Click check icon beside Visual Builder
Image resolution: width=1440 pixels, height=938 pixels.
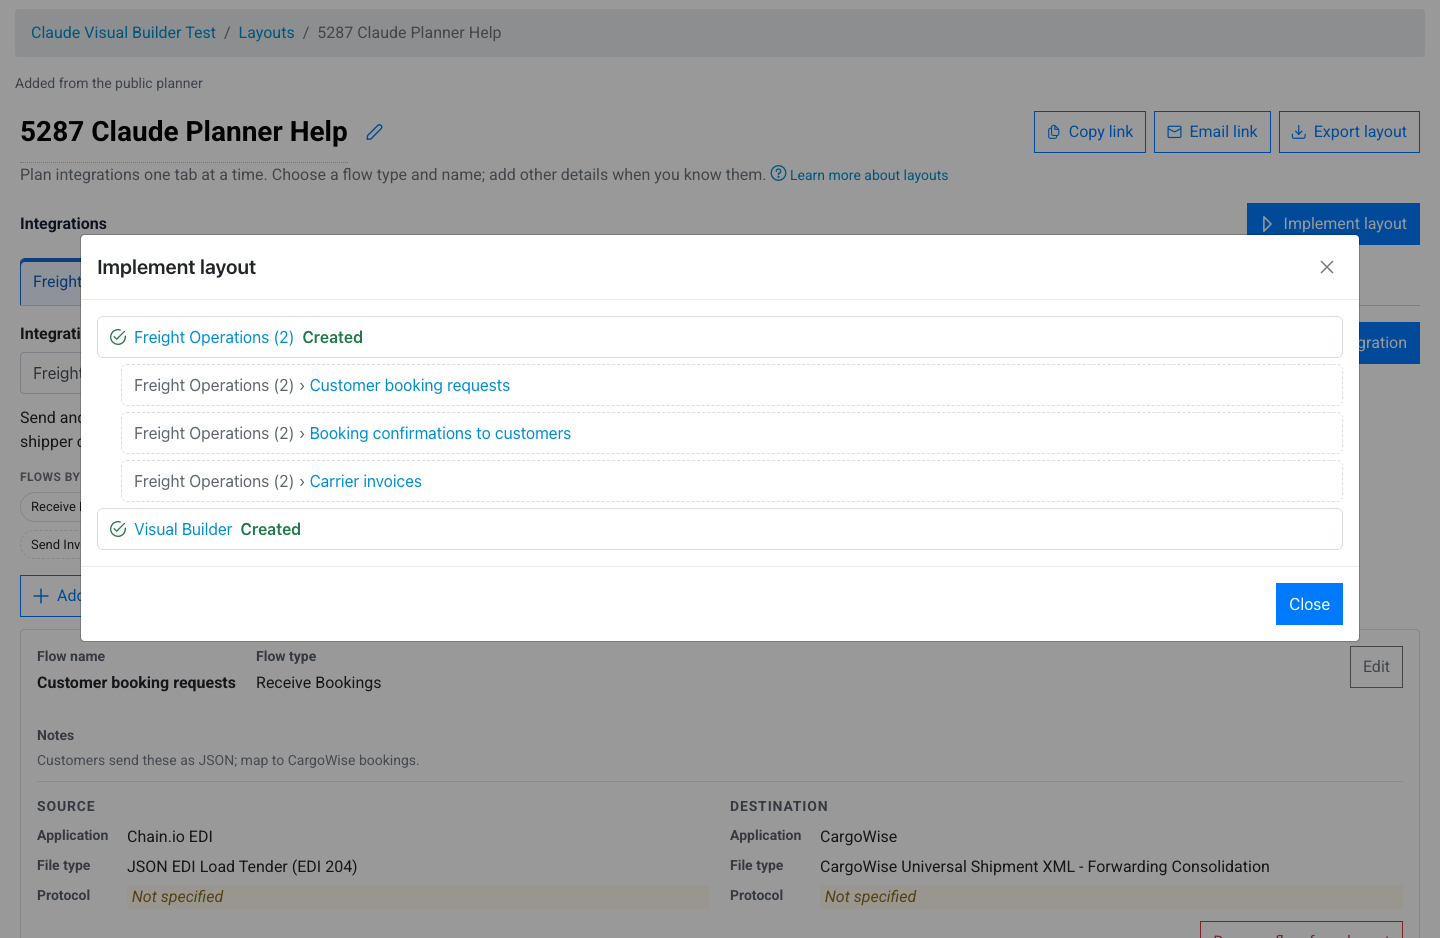[x=118, y=529]
